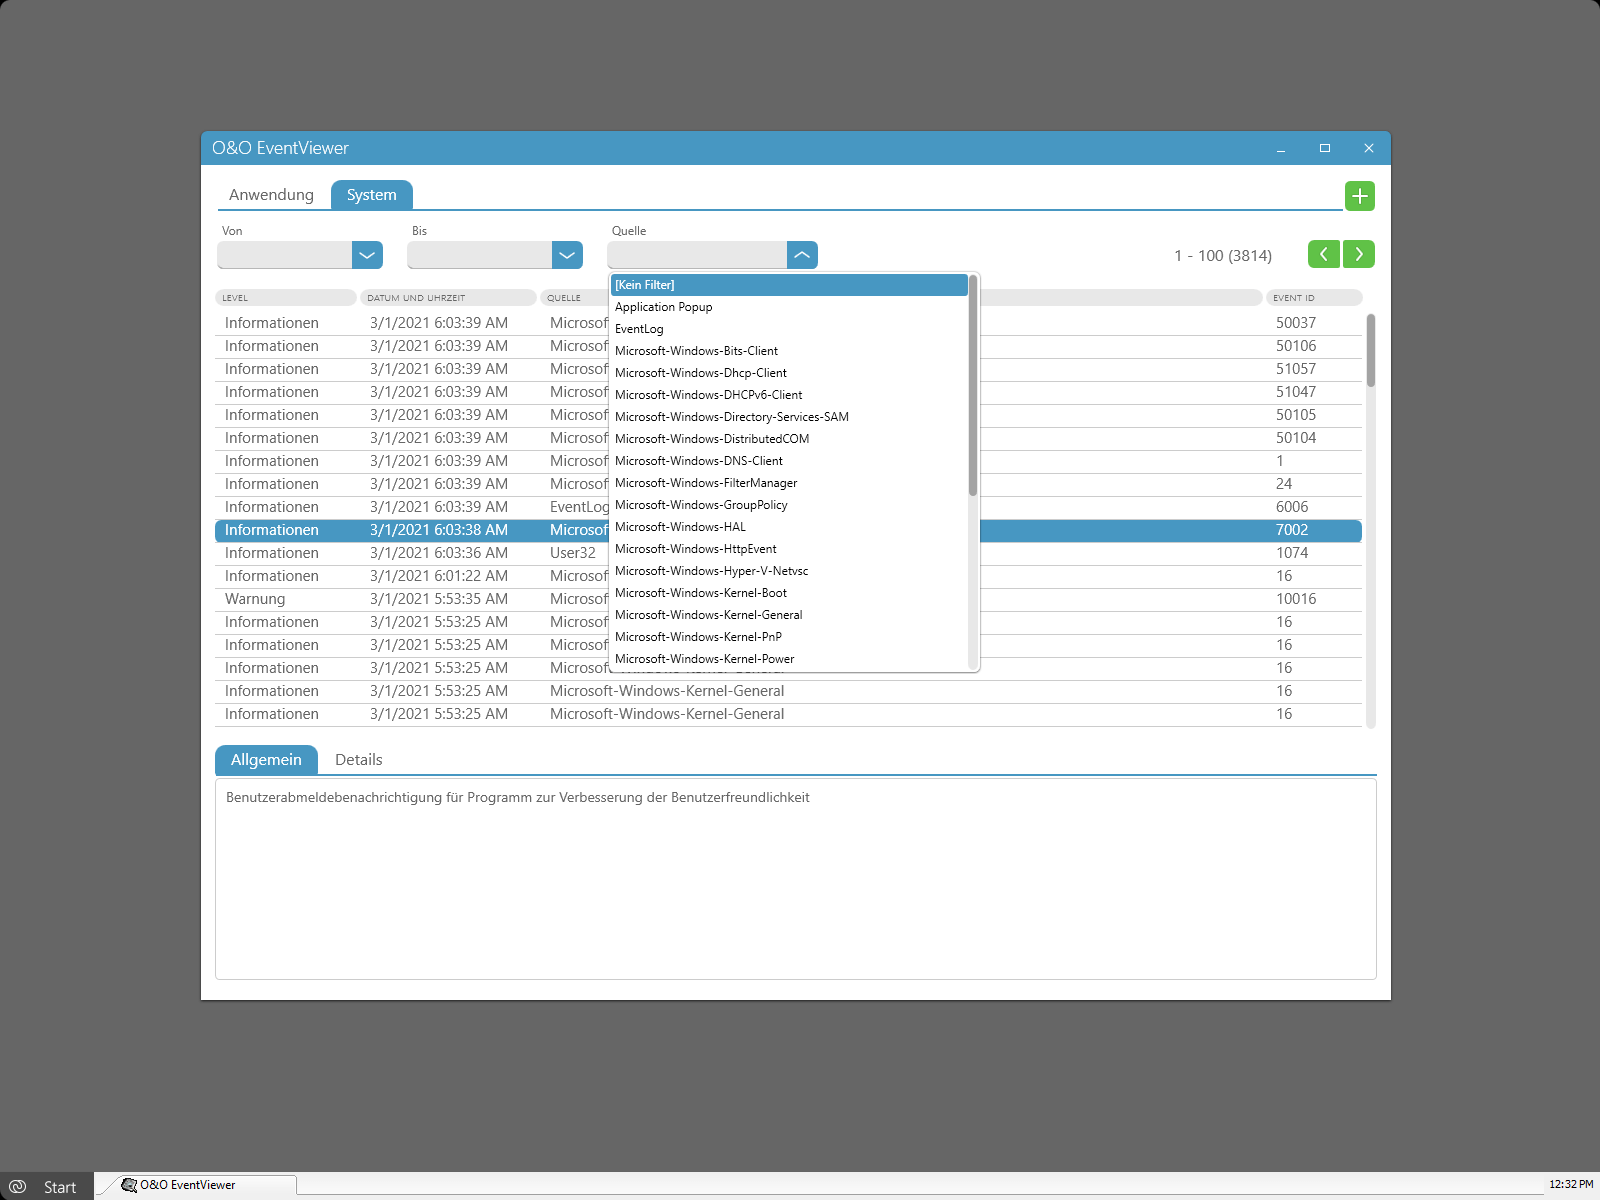Select the event row with ID 50037

point(788,323)
